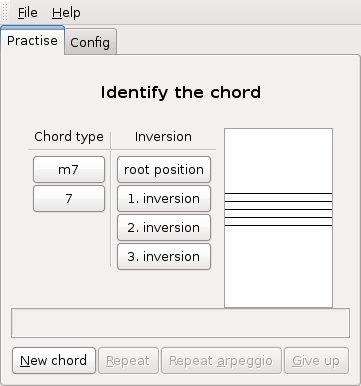Open the Help menu
The height and width of the screenshot is (386, 361).
(x=66, y=13)
